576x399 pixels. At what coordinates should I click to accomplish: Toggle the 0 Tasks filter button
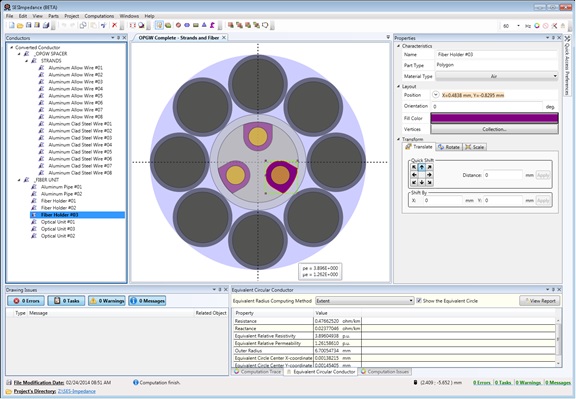pyautogui.click(x=66, y=301)
